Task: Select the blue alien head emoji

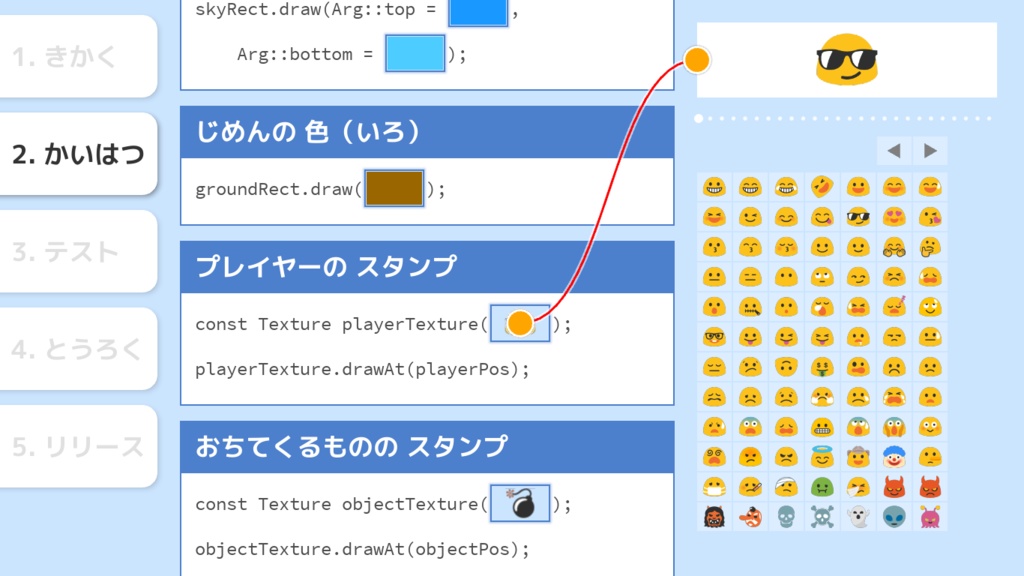Action: click(894, 517)
